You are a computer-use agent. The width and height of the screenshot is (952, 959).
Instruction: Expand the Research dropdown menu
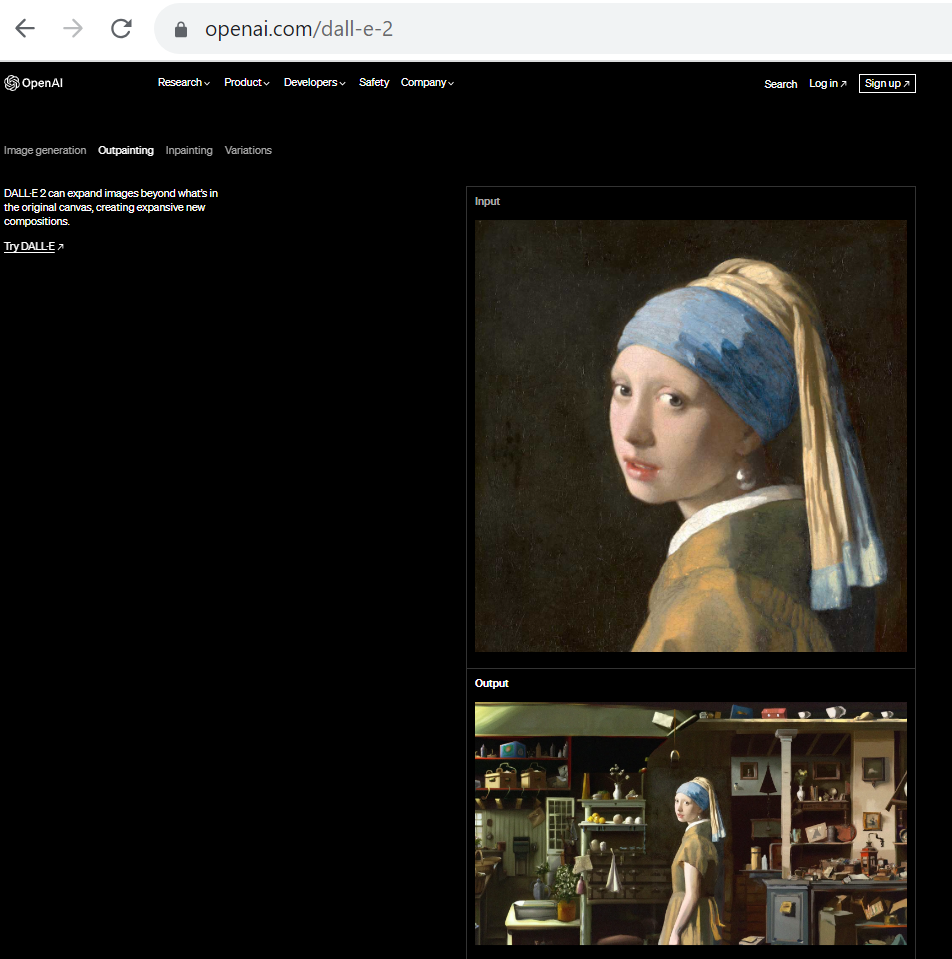coord(183,83)
